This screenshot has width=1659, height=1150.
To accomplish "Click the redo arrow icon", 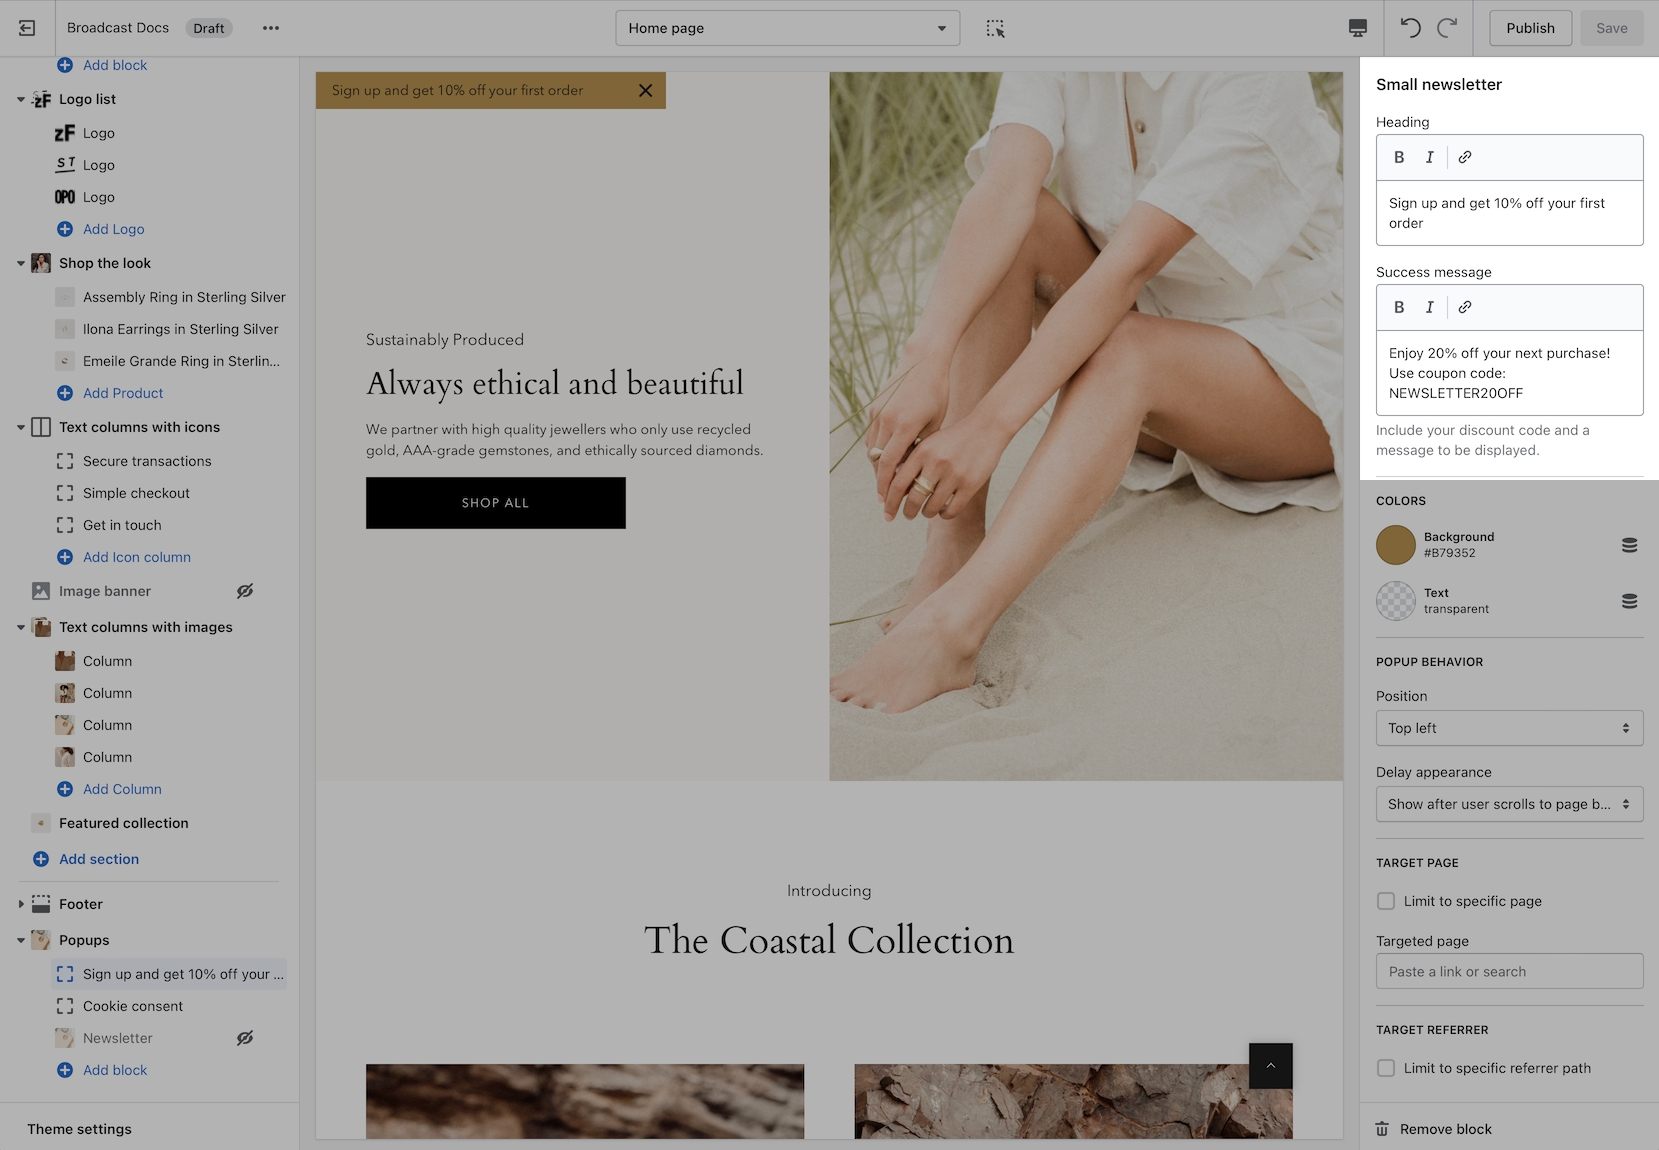I will coord(1447,28).
